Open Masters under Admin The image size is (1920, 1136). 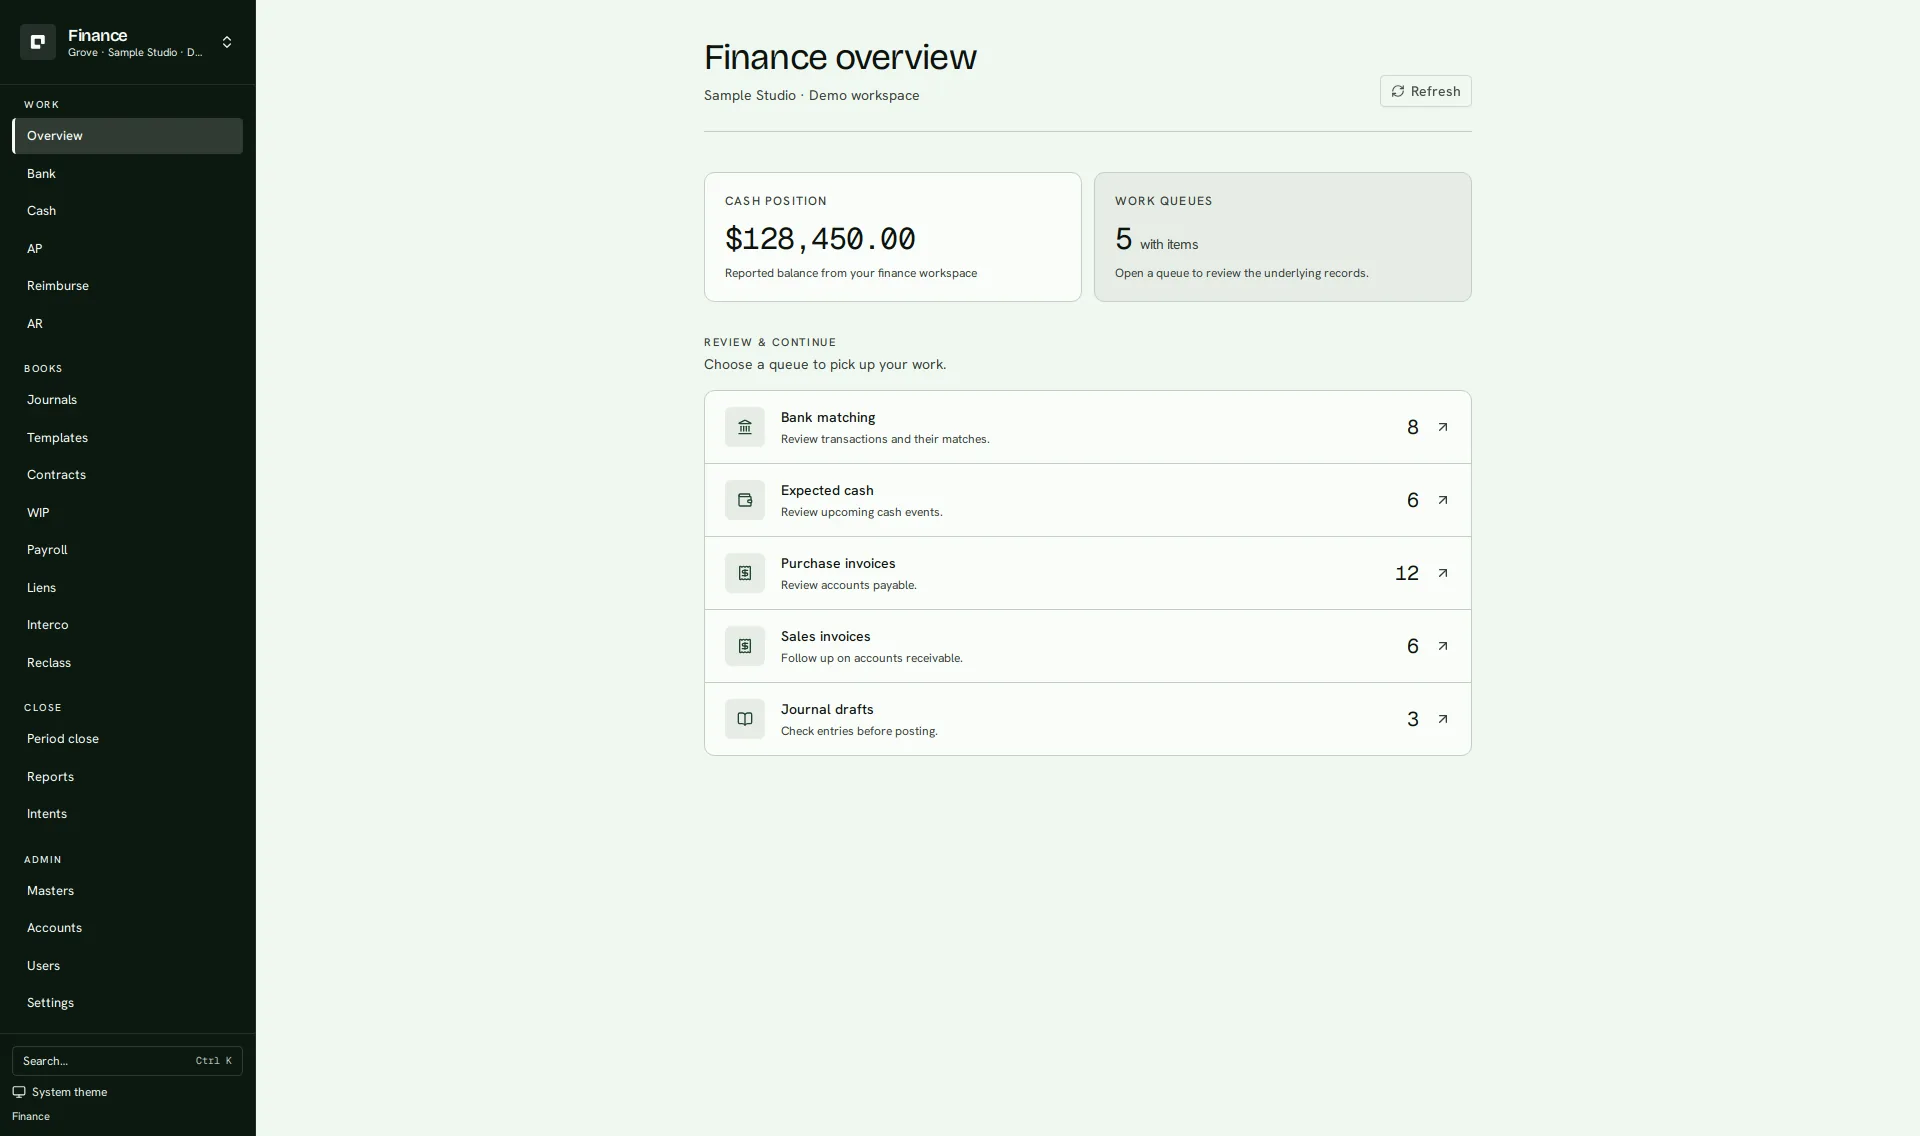coord(127,891)
